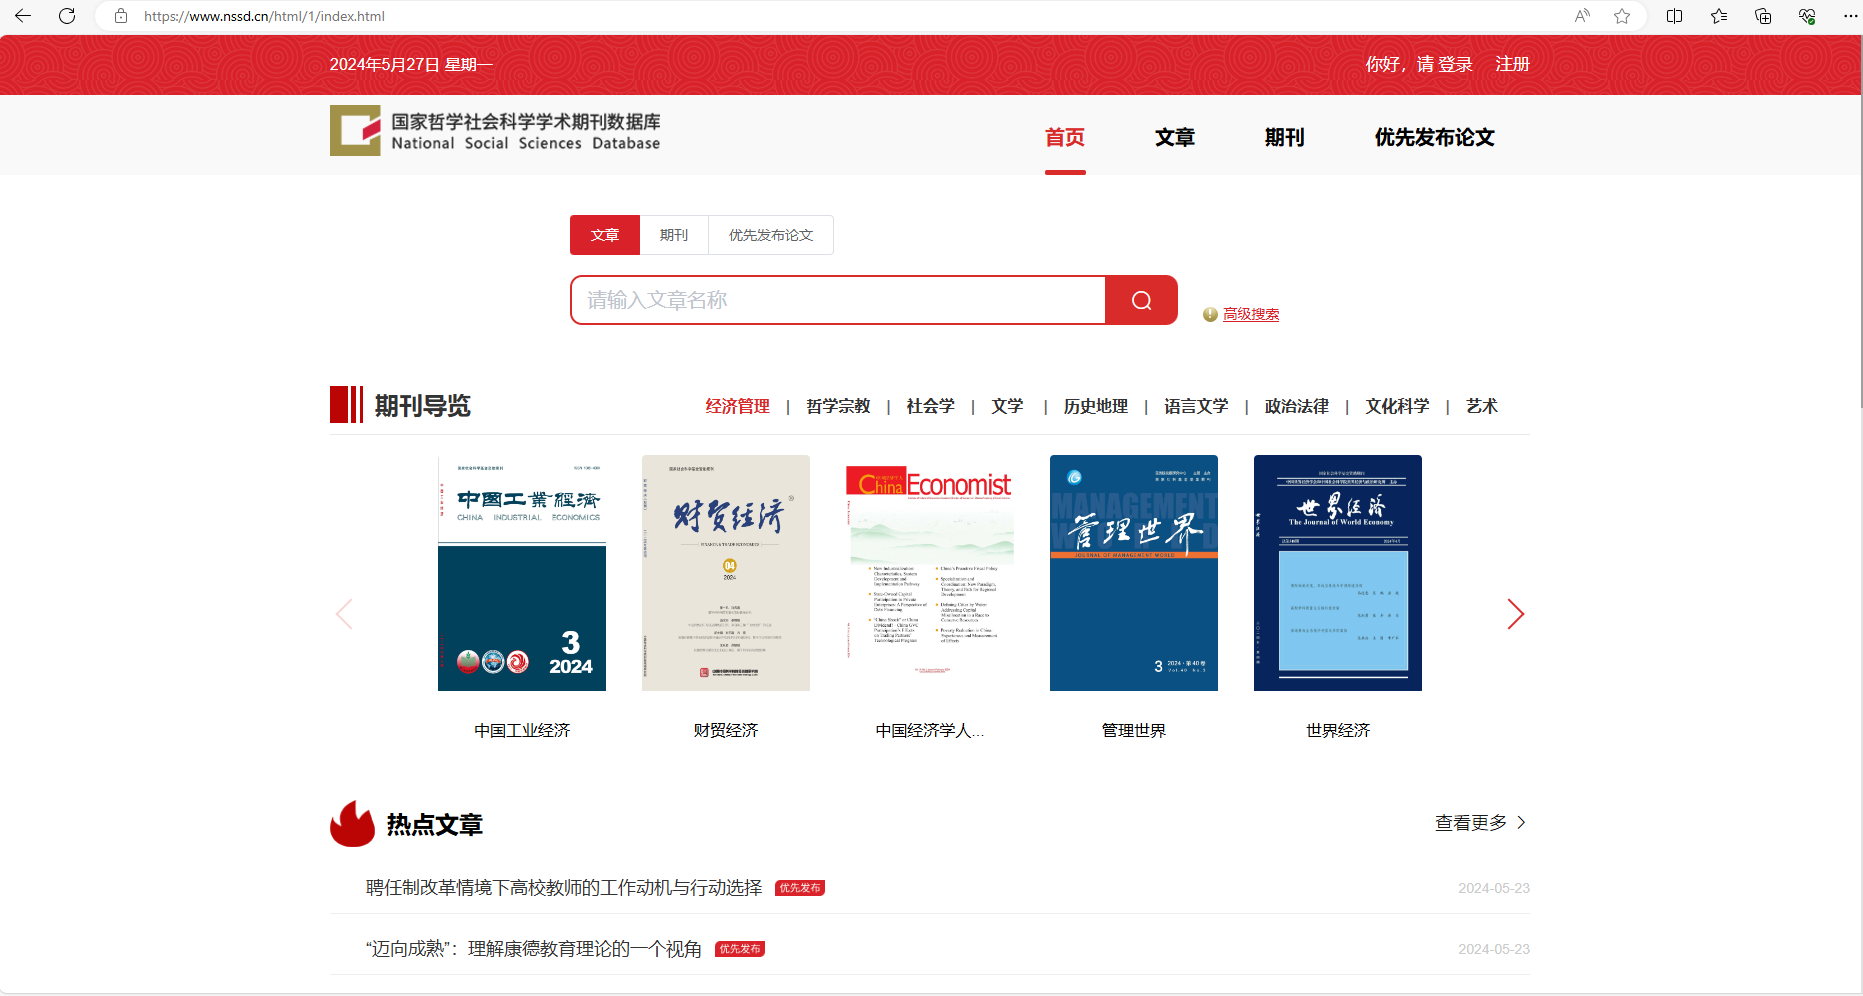Open 管理世界 journal cover
Image resolution: width=1863 pixels, height=996 pixels.
(x=1134, y=573)
